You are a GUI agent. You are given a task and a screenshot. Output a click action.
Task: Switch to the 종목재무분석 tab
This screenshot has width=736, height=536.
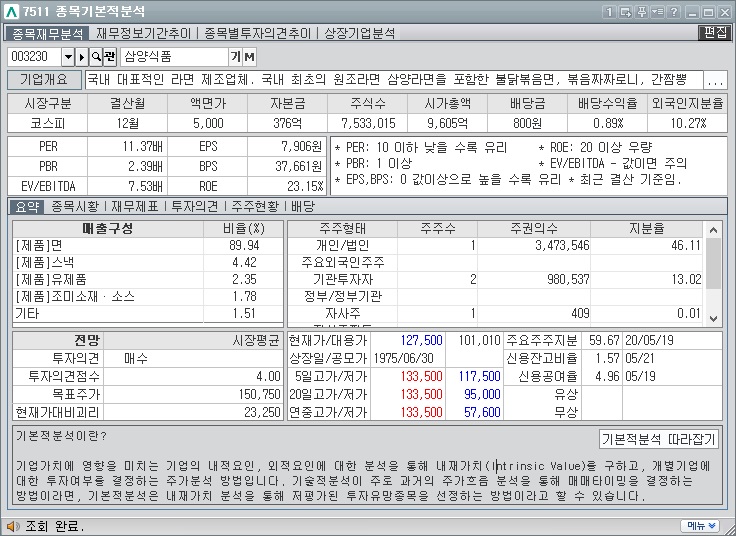(x=47, y=34)
